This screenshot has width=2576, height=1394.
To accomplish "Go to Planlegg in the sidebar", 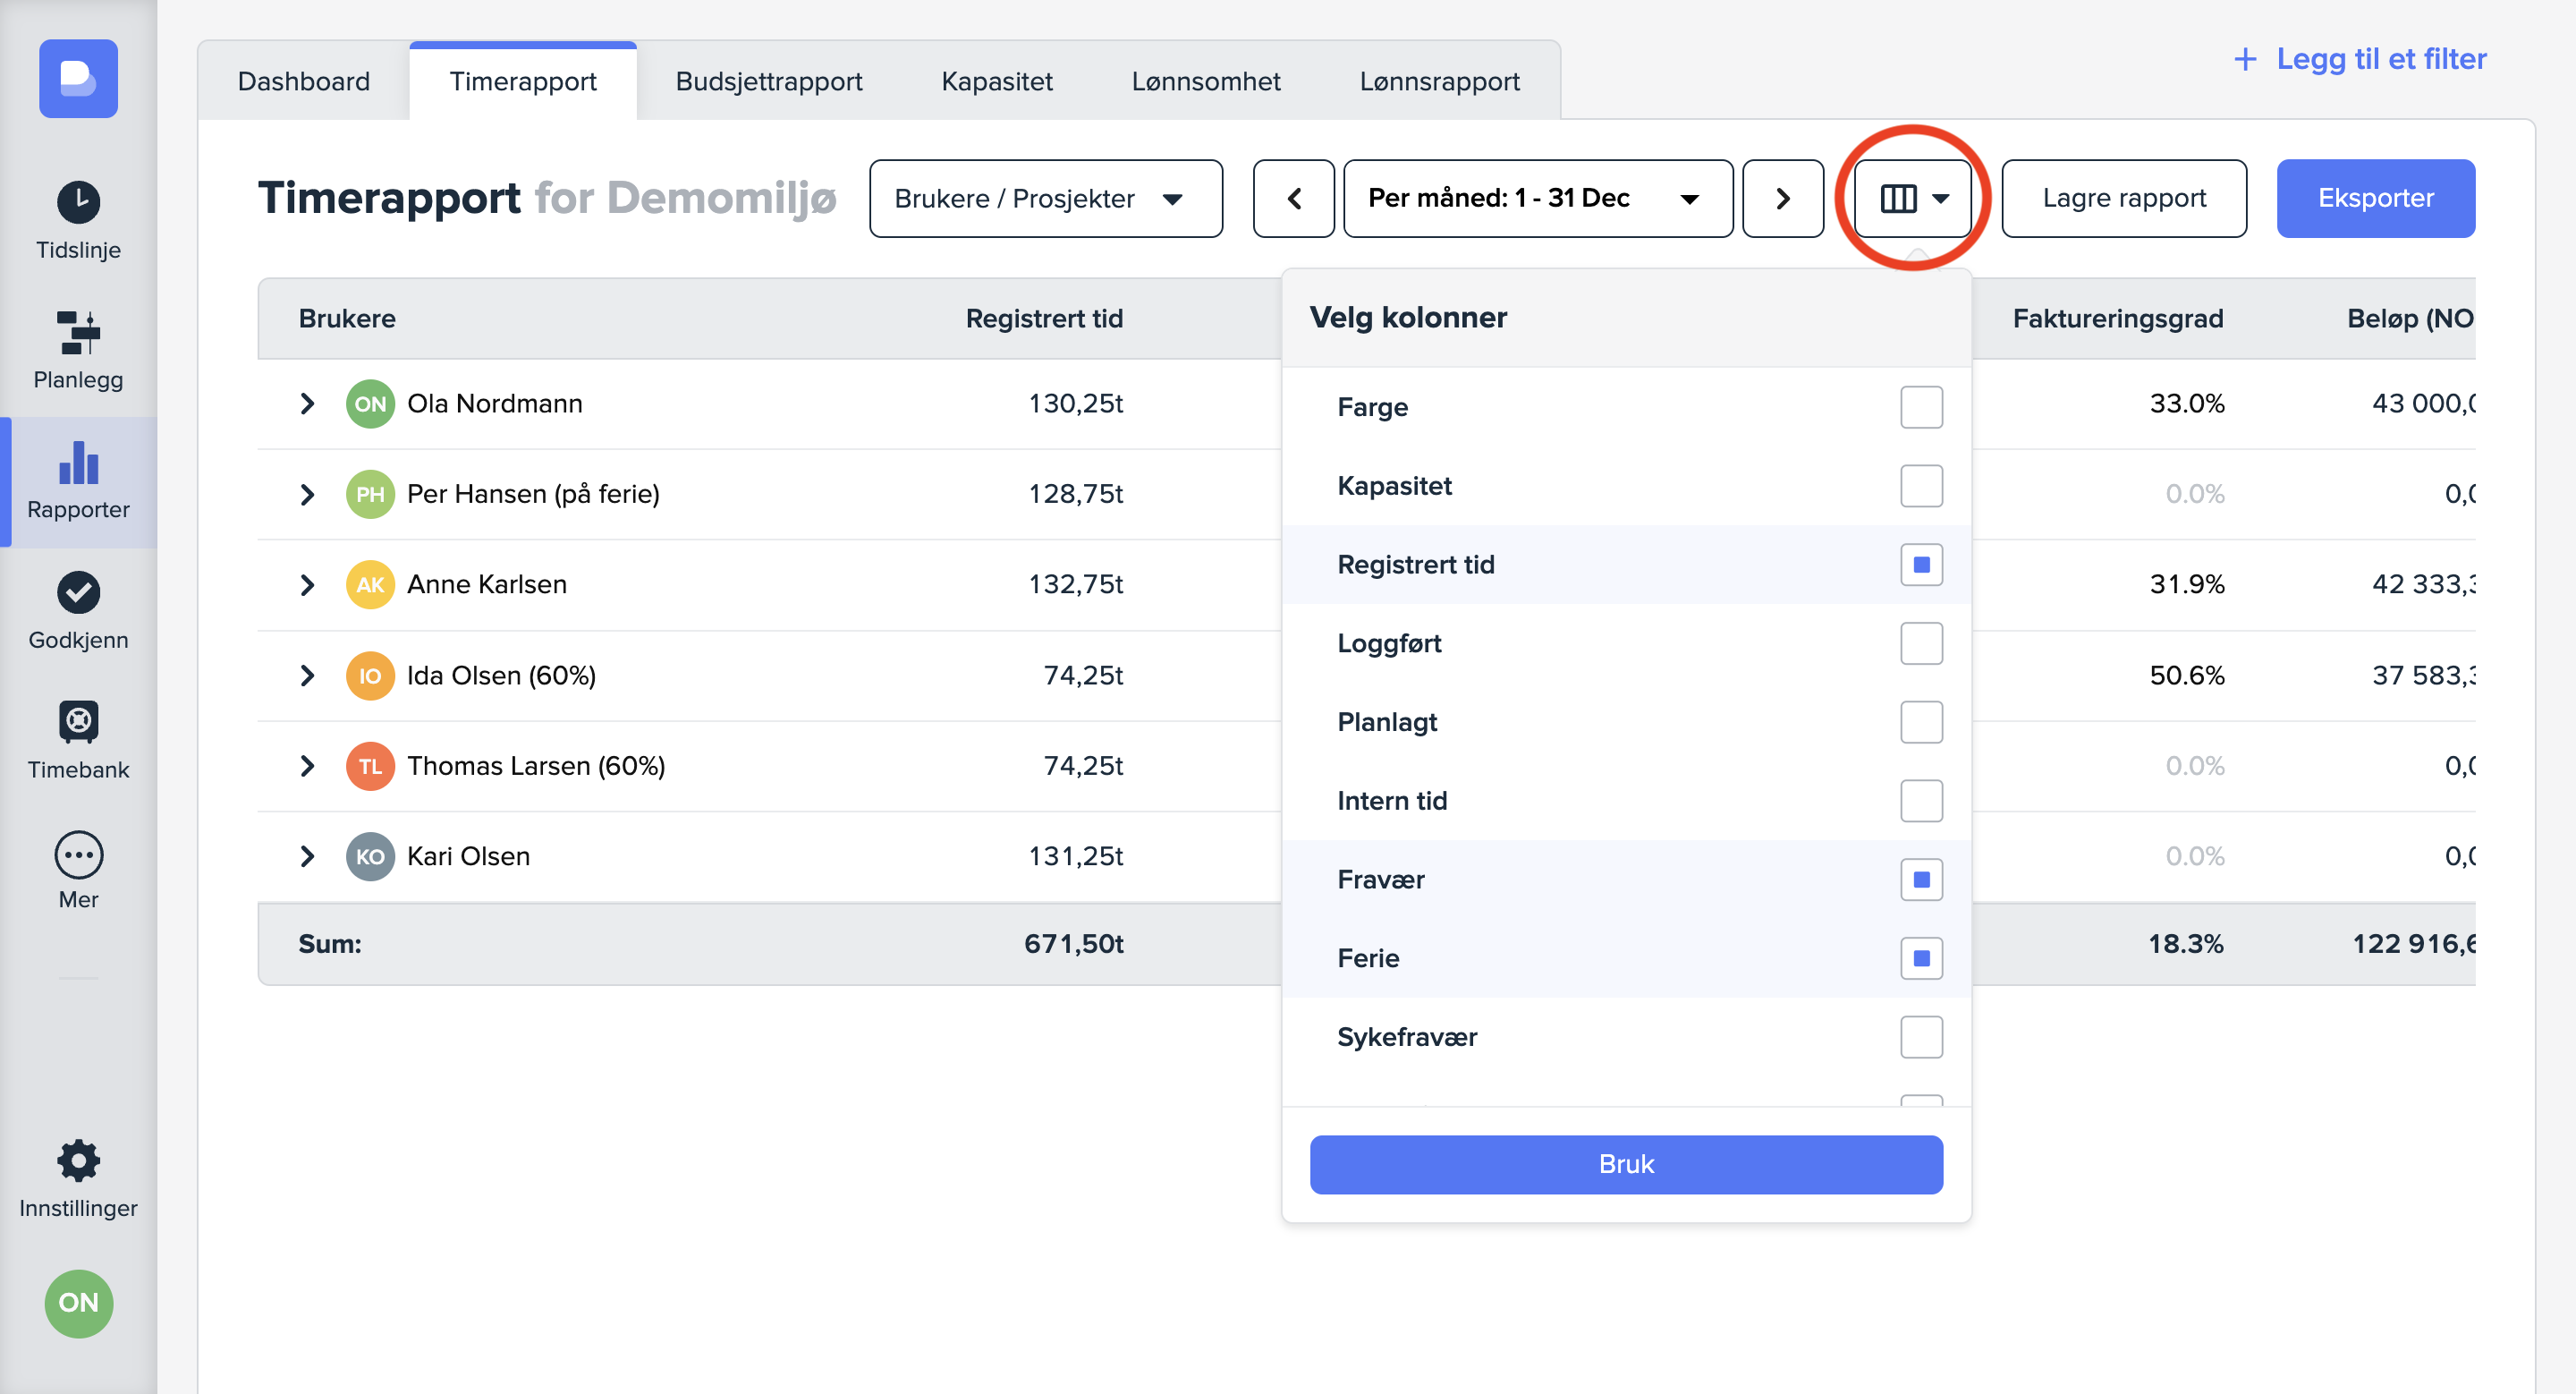I will 78,350.
